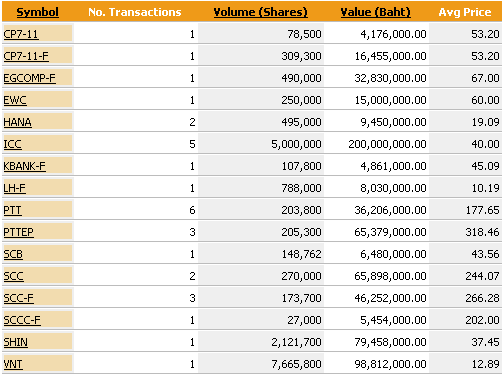Open the ICC symbol link
502x374 pixels.
[x=13, y=144]
